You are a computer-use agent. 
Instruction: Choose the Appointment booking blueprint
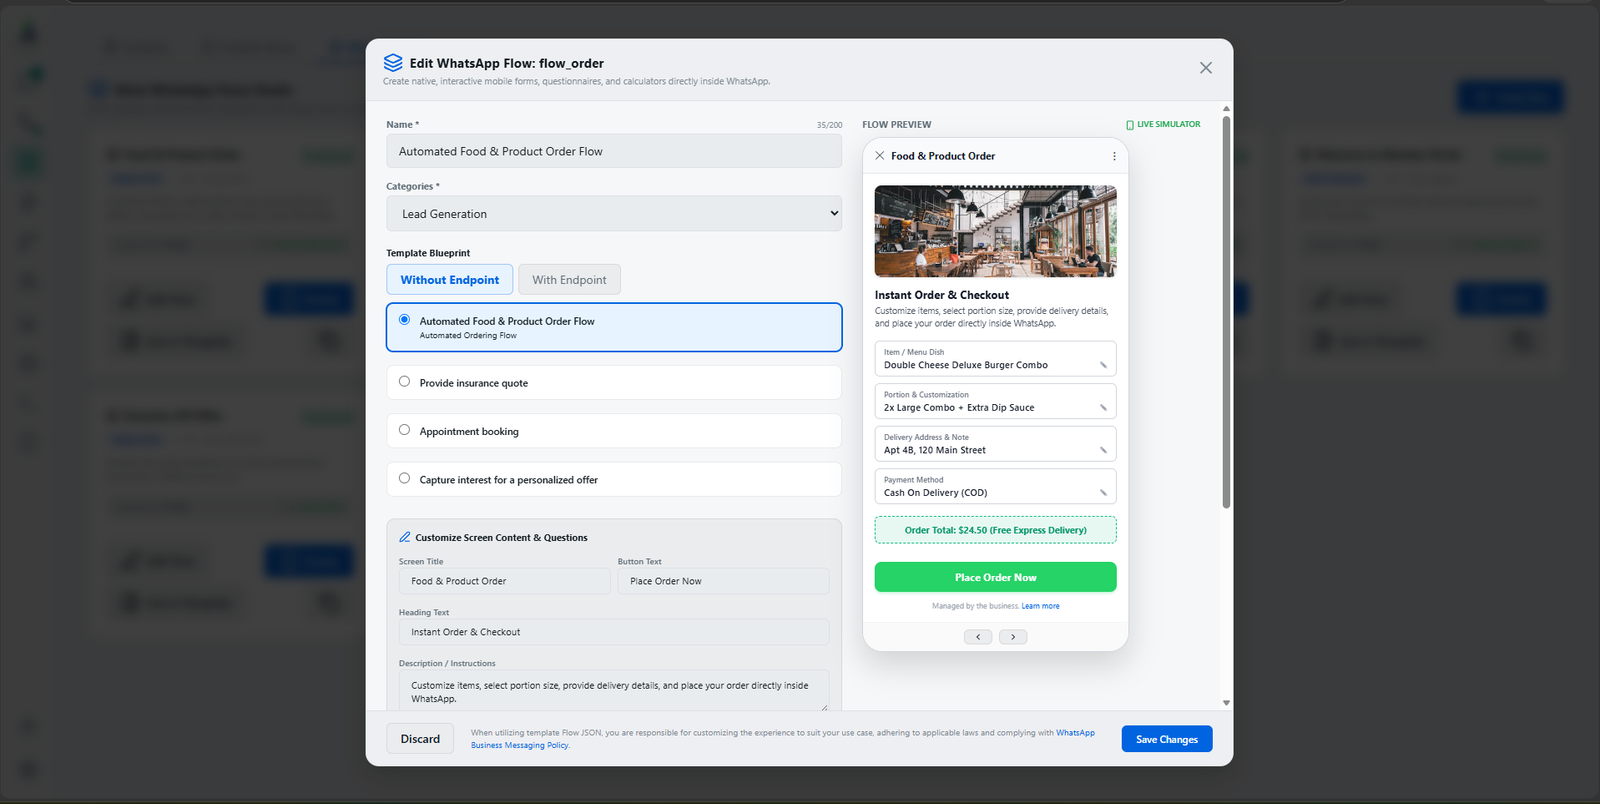click(x=614, y=431)
